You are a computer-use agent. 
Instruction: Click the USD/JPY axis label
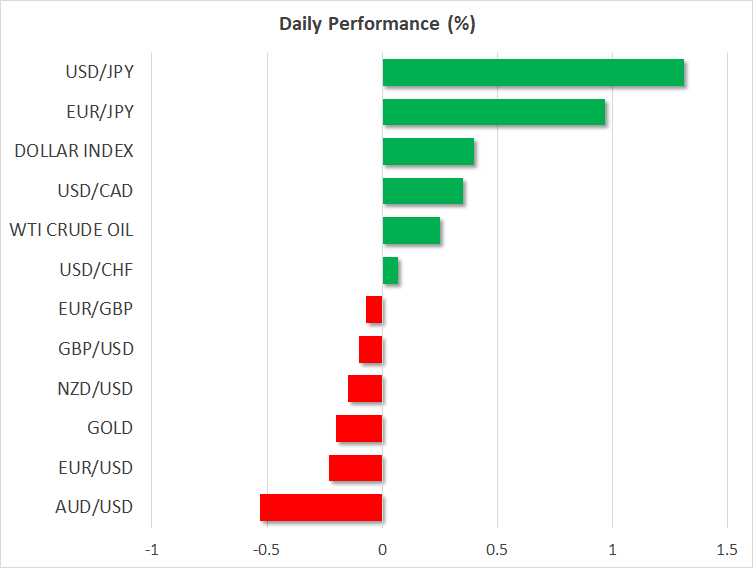tap(100, 73)
